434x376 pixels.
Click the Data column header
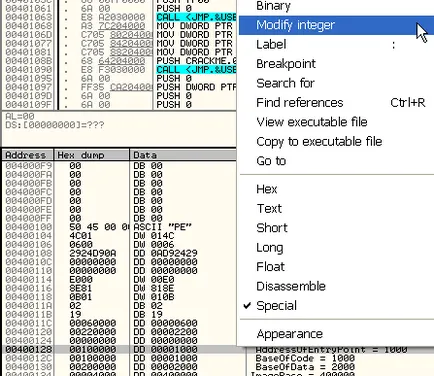tap(183, 155)
